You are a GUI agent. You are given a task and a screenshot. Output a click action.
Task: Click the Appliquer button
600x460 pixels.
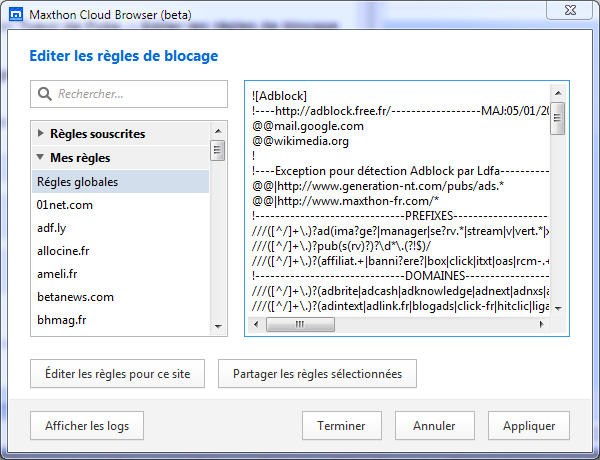point(529,426)
